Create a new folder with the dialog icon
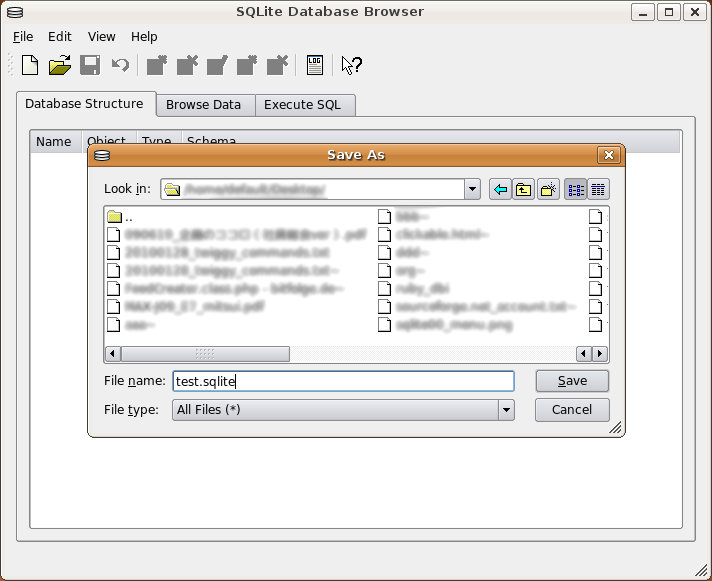 pos(547,189)
